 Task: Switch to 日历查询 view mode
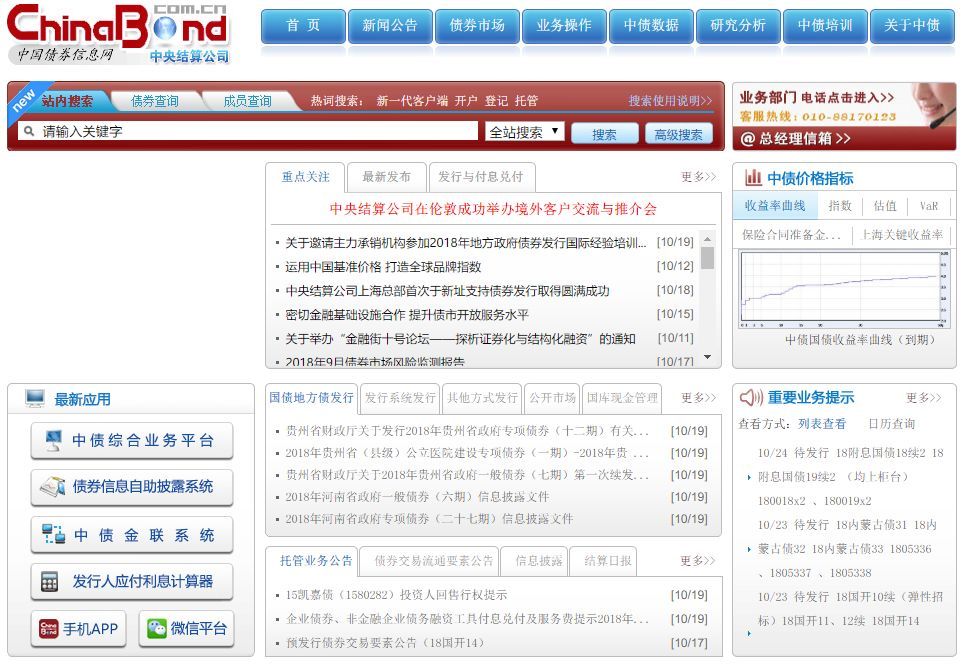tap(891, 424)
